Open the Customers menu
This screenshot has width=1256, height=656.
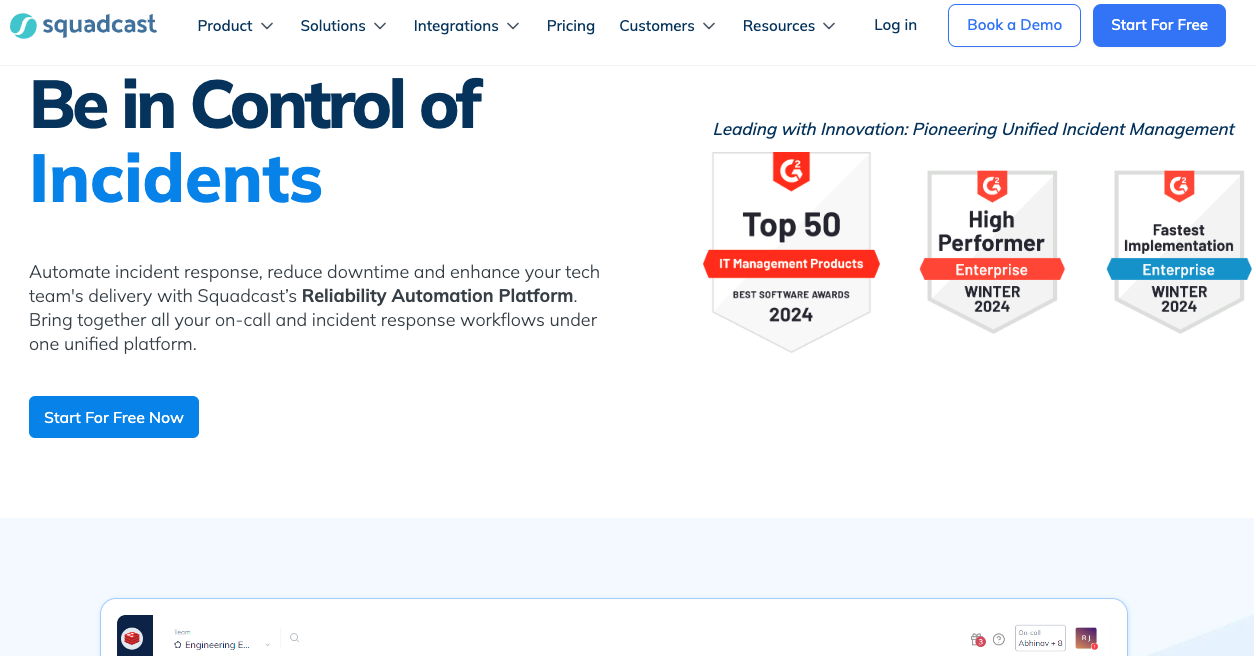point(667,26)
